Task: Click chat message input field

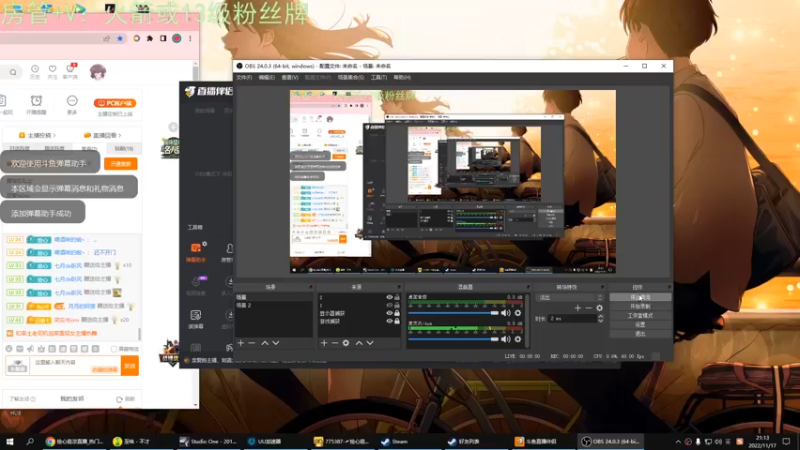Action: coord(76,366)
